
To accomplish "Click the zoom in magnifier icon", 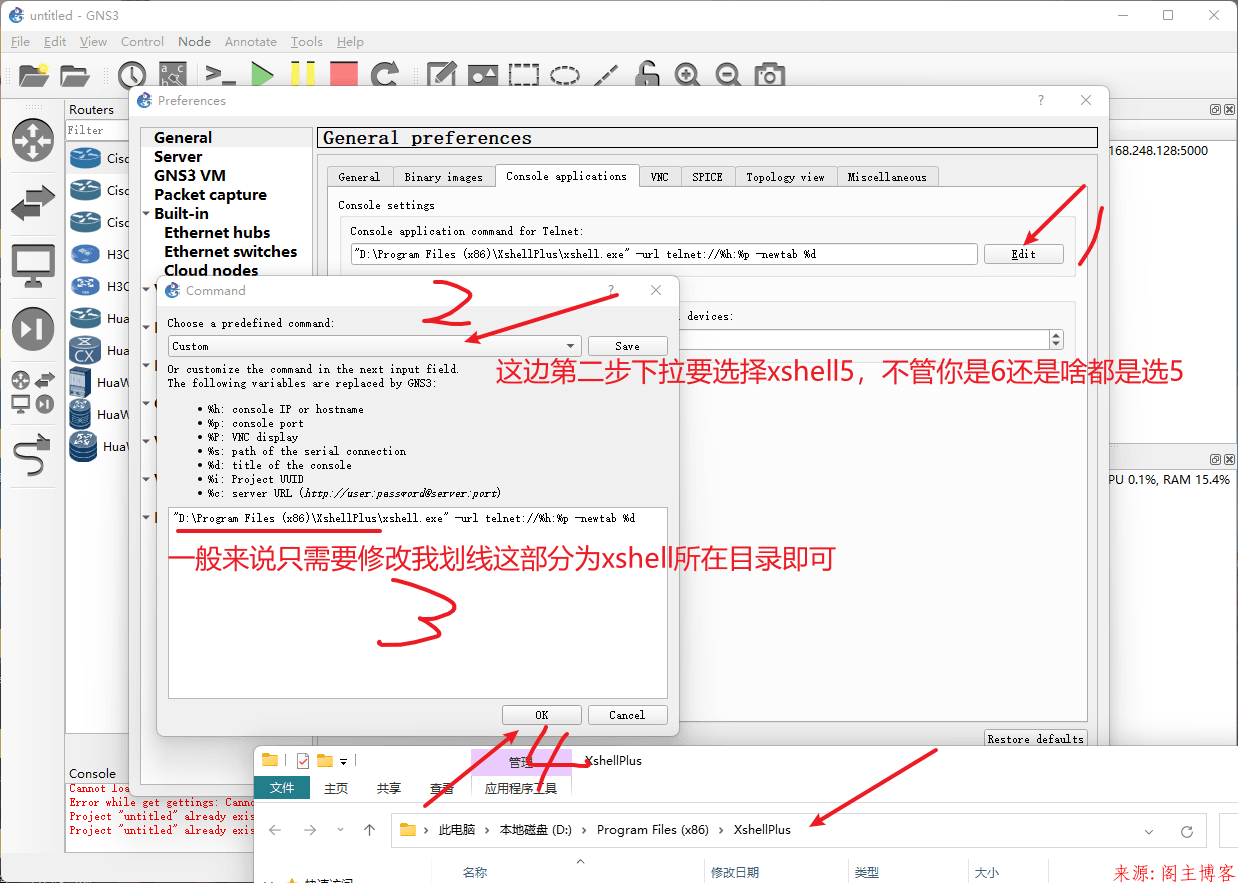I will coord(687,75).
